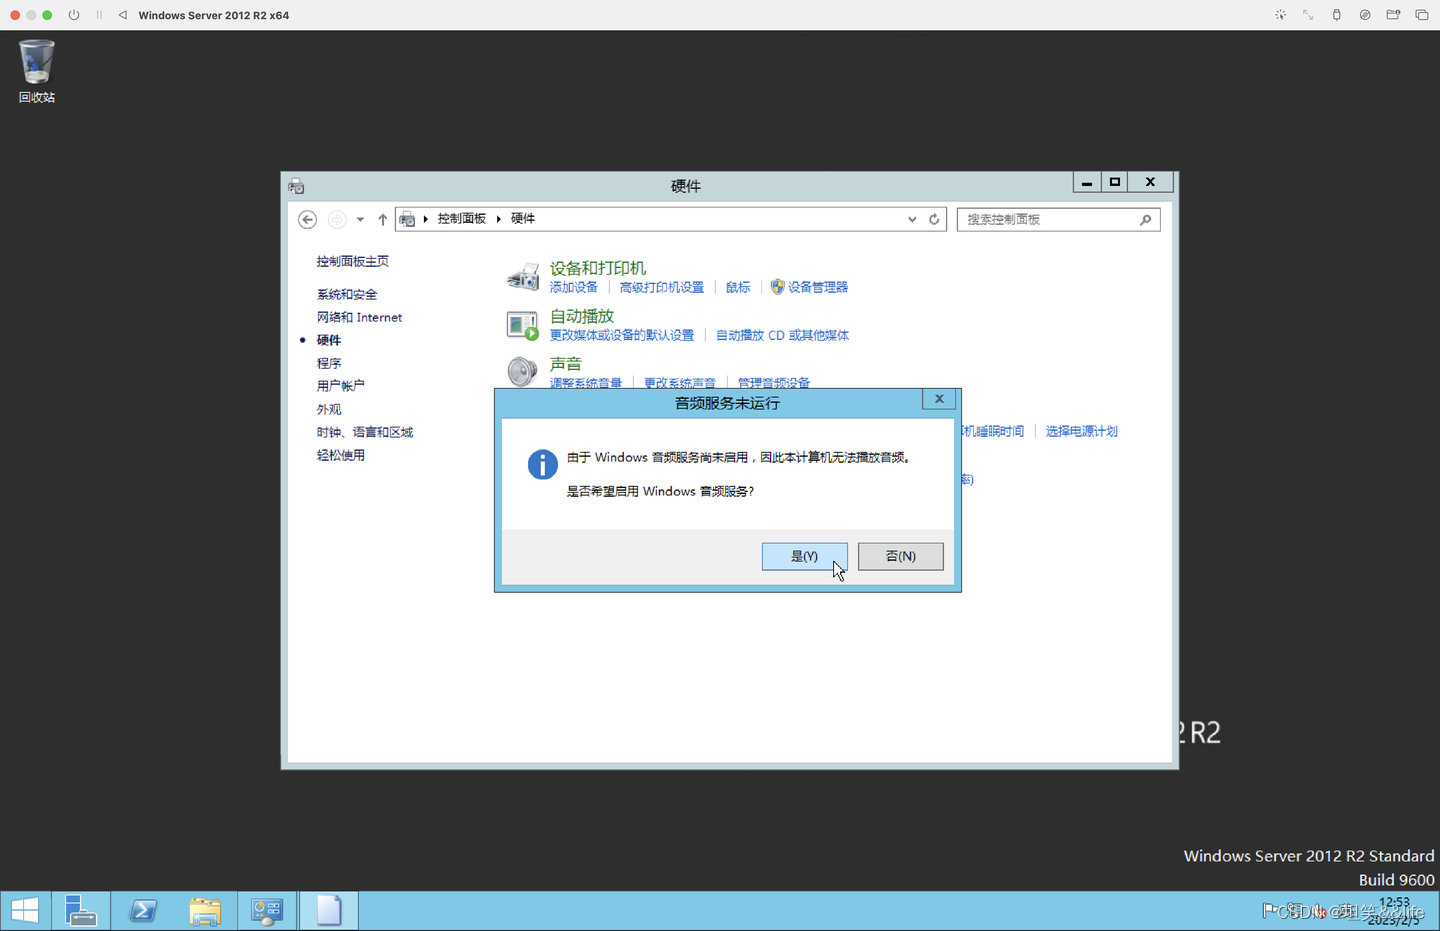The height and width of the screenshot is (931, 1440).
Task: Minimize the 硬件 Control Panel window
Action: click(1087, 182)
